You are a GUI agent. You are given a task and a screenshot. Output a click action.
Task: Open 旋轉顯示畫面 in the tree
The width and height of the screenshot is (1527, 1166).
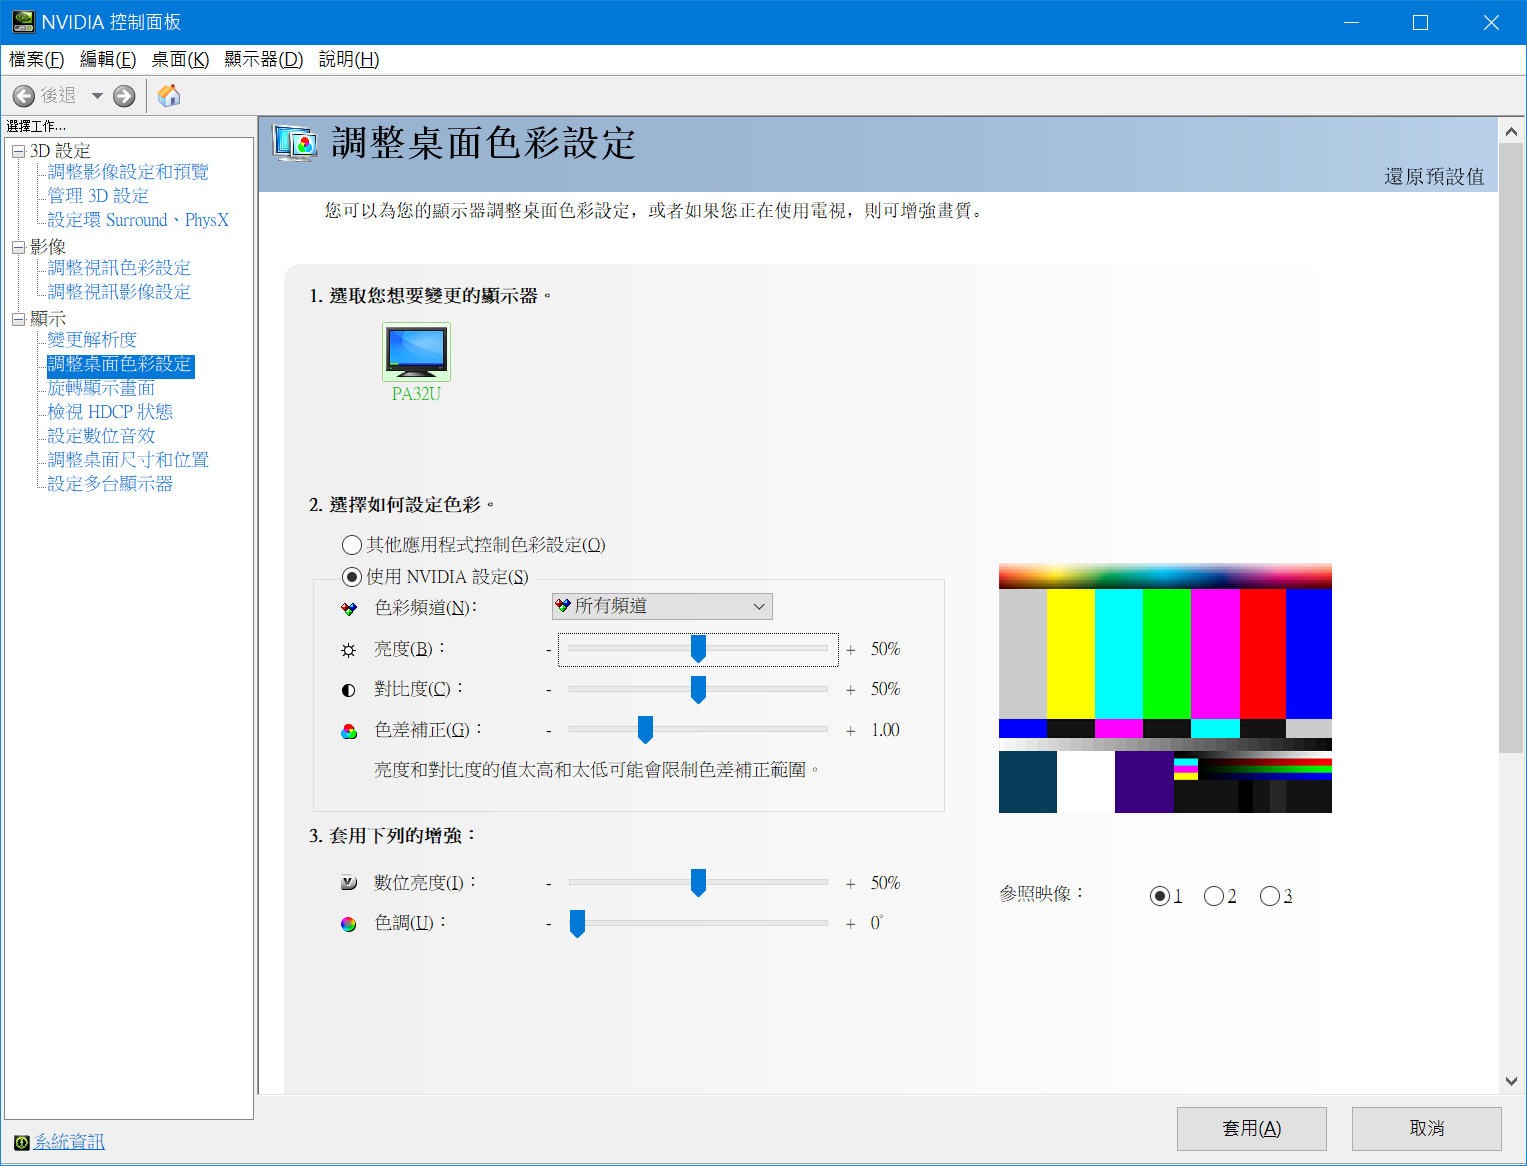click(x=101, y=388)
